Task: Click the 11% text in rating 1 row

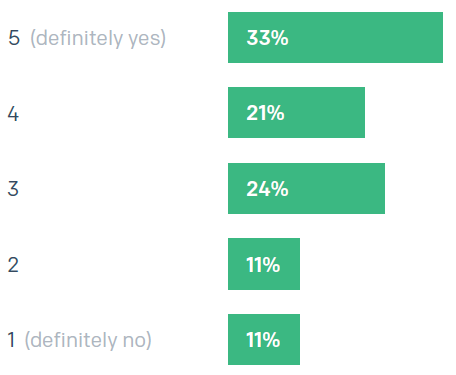Action: [263, 340]
